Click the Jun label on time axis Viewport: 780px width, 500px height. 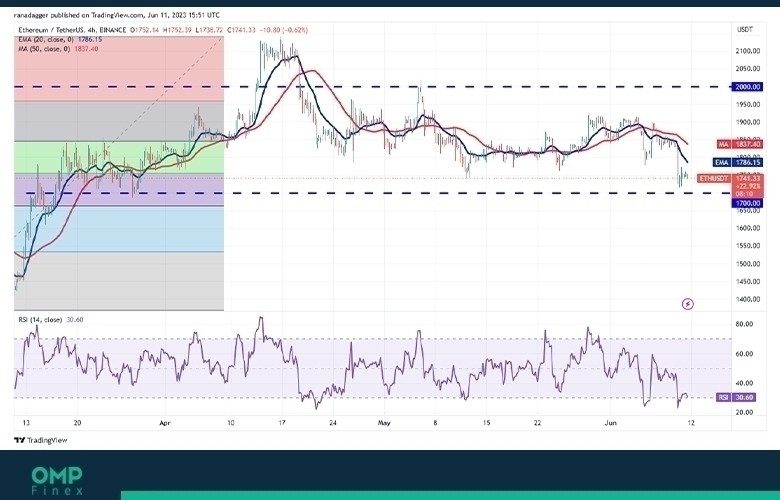[x=610, y=423]
